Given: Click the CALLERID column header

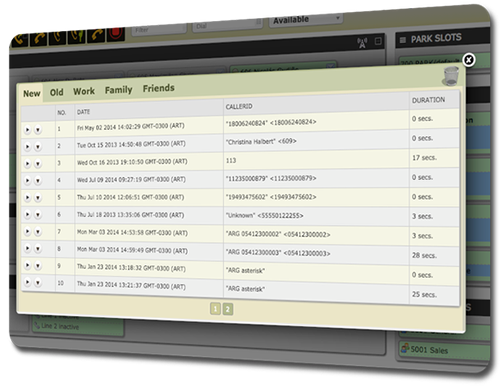Looking at the screenshot, I should [x=239, y=107].
